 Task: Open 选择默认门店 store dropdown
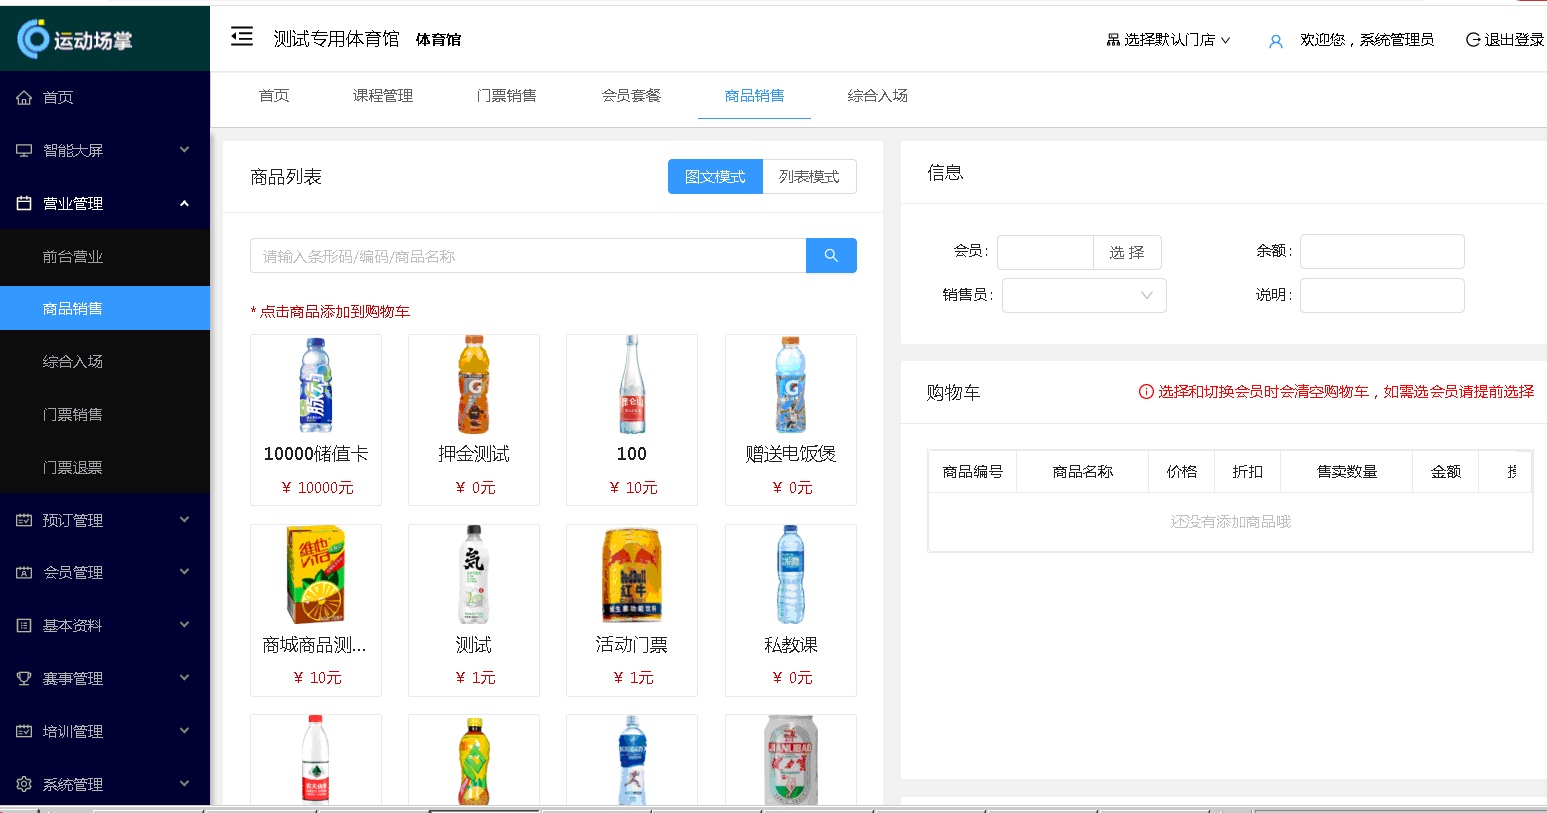coord(1169,40)
